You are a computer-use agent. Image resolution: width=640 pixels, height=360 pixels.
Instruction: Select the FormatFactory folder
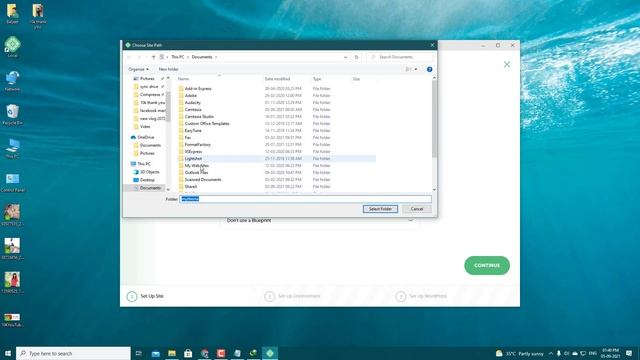click(198, 144)
